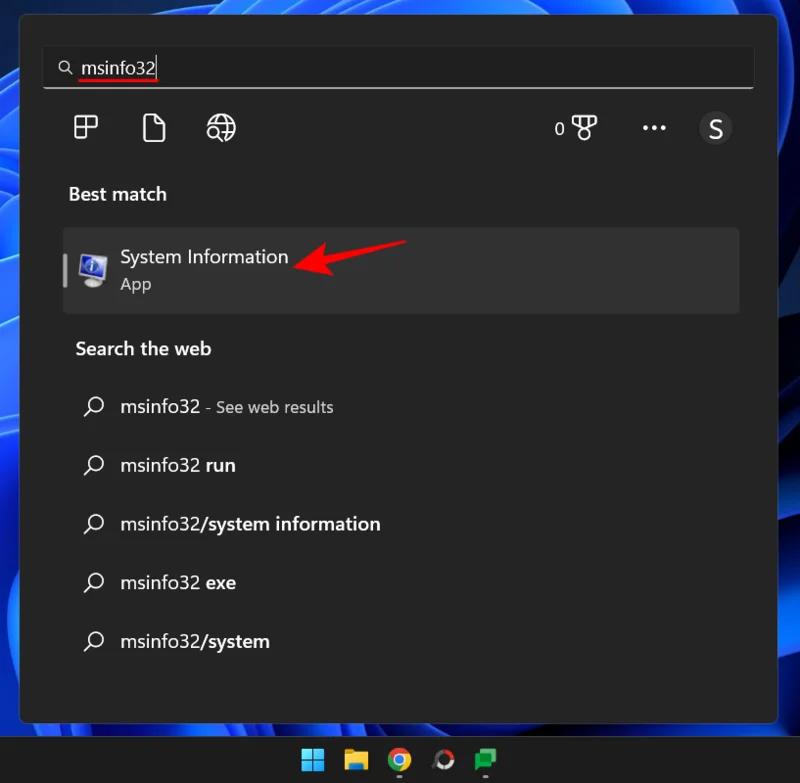Launch Chrome from the taskbar
The image size is (800, 783).
(x=399, y=760)
